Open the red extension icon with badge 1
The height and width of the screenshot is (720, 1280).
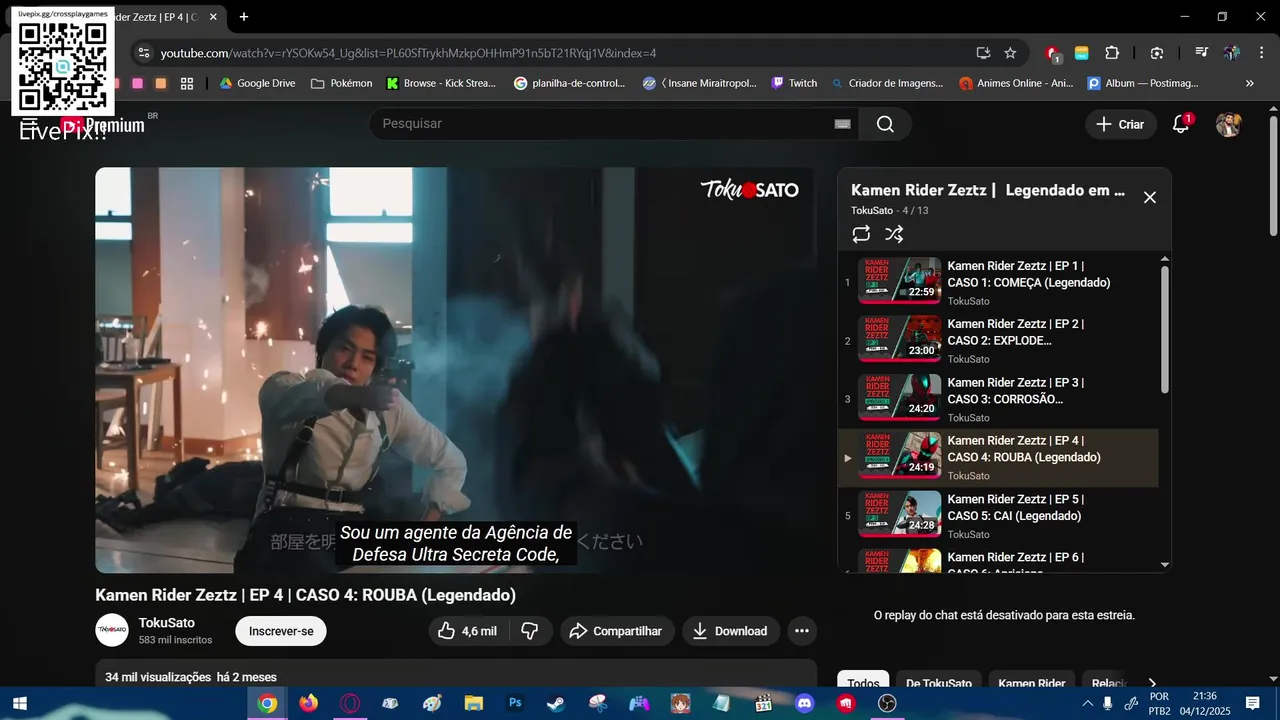(1052, 54)
